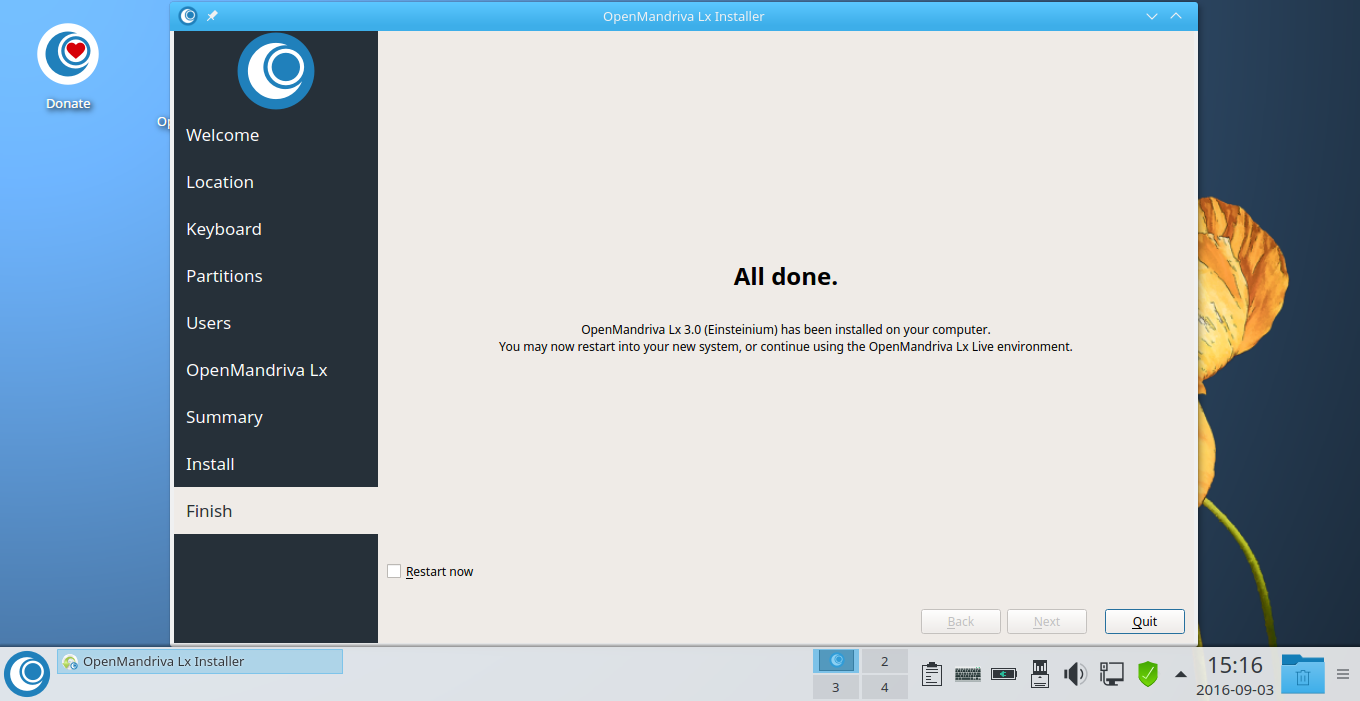Click the installer window menu icon in titlebar
This screenshot has width=1360, height=701.
pyautogui.click(x=188, y=16)
